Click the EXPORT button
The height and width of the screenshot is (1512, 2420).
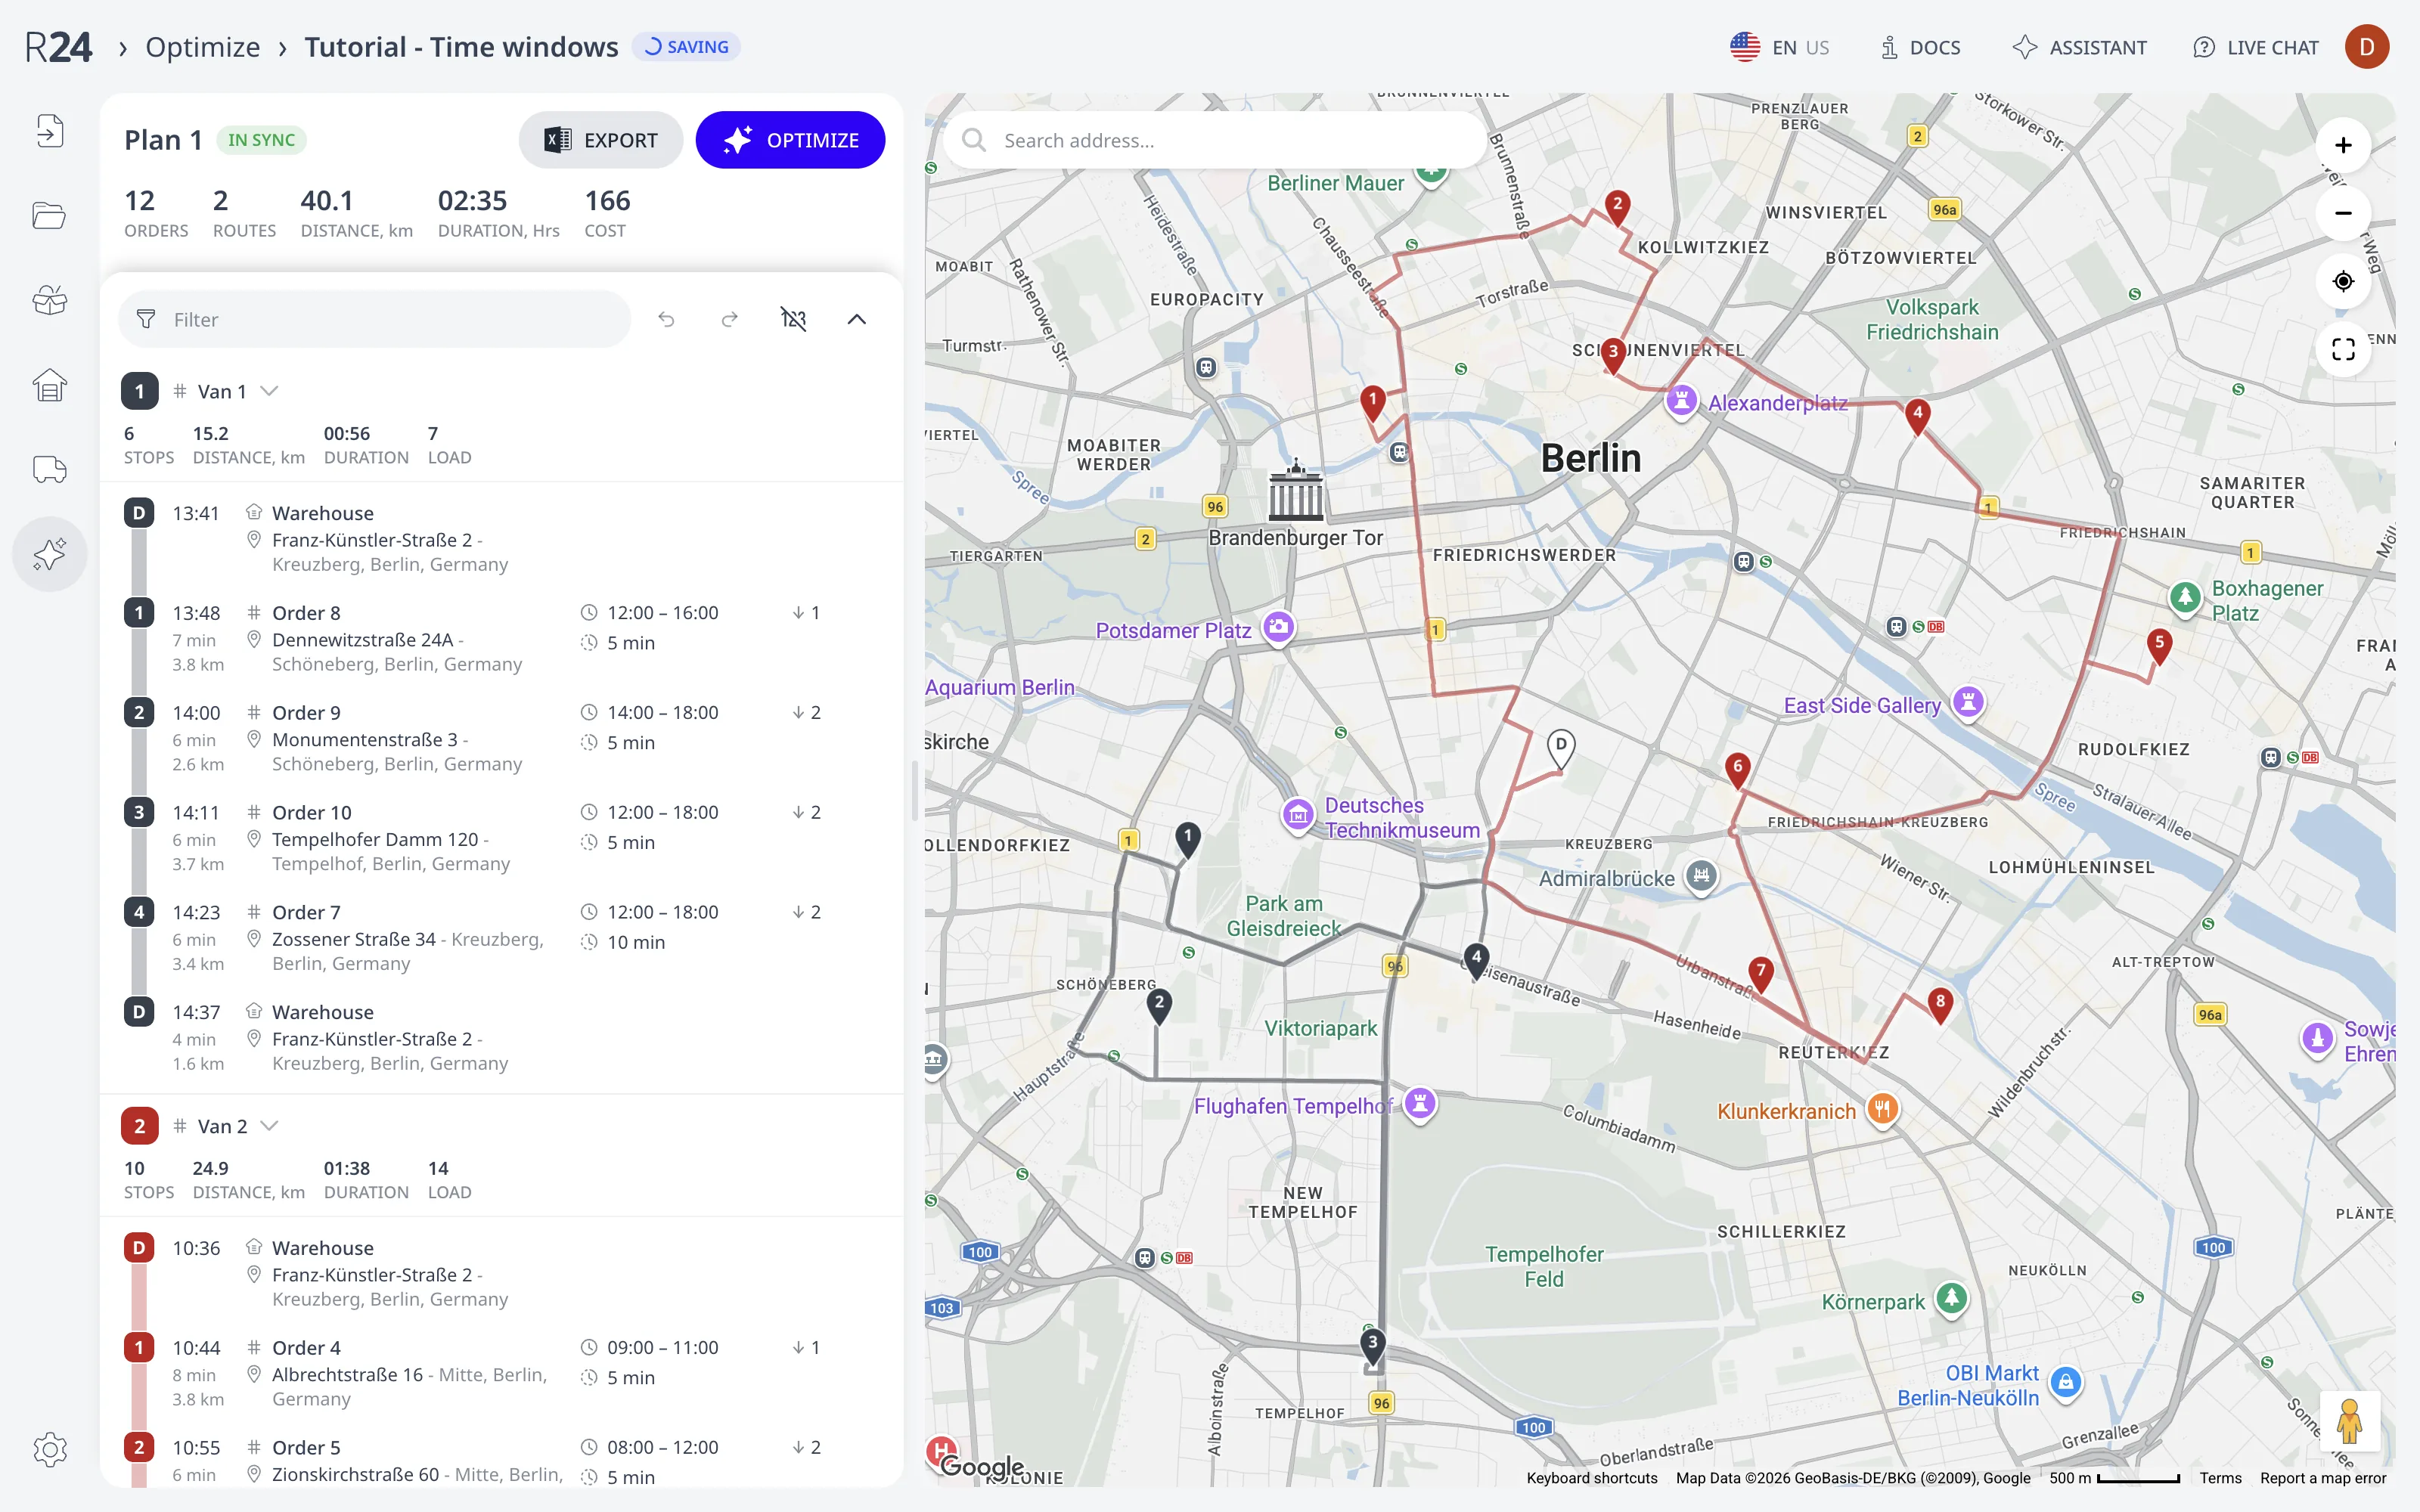click(x=601, y=140)
